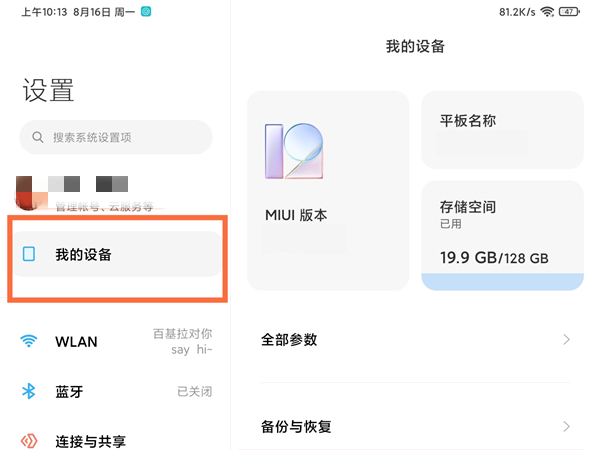
Task: Open the 平板名称 card
Action: point(502,129)
